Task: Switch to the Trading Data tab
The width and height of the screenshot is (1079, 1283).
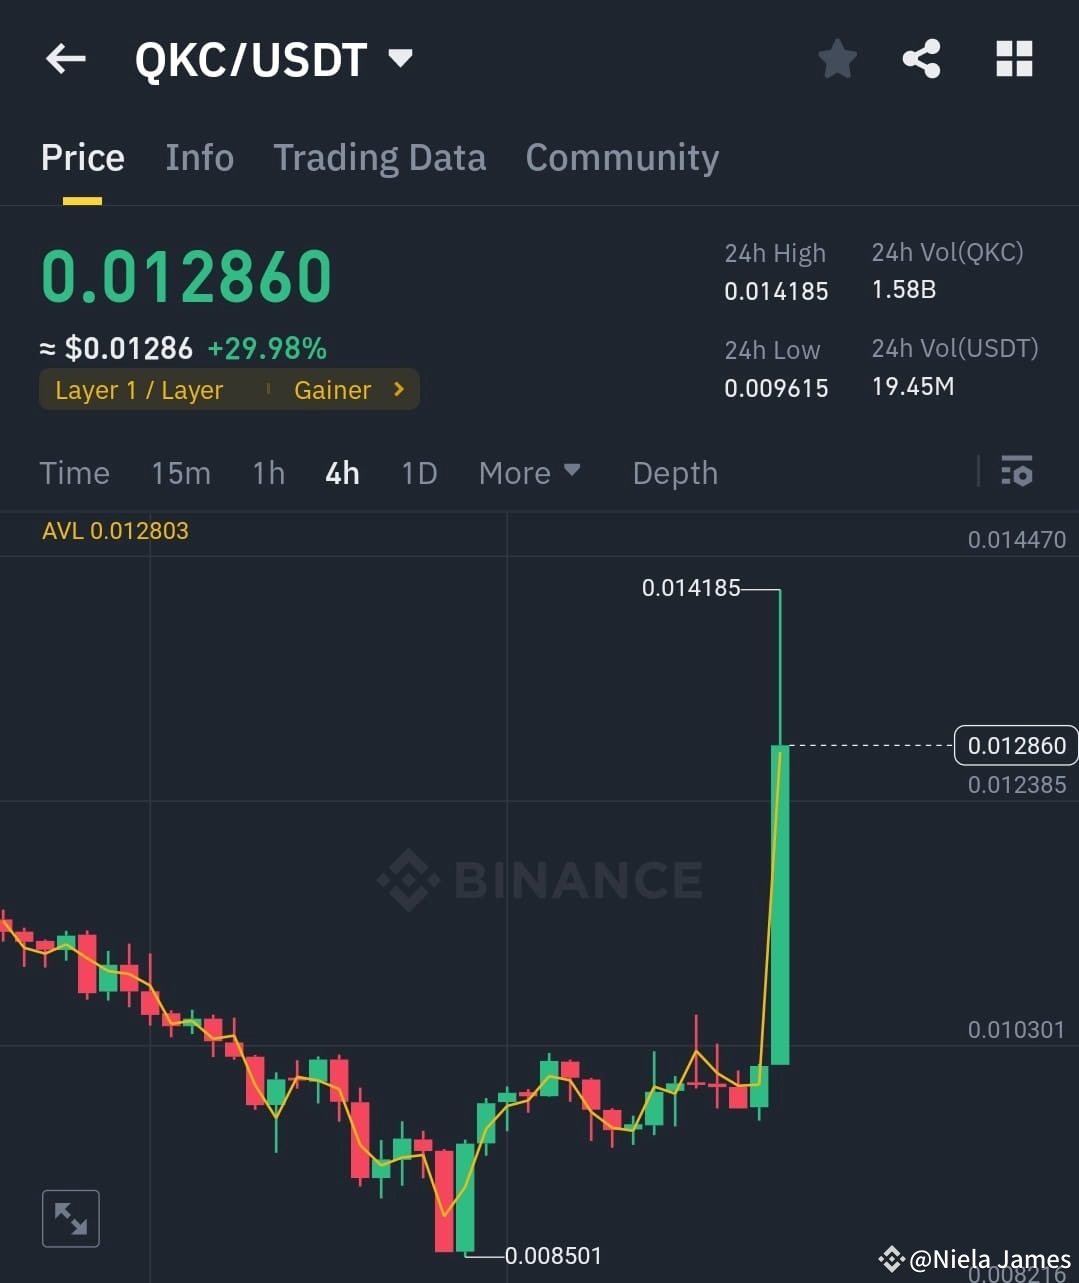Action: [x=379, y=157]
